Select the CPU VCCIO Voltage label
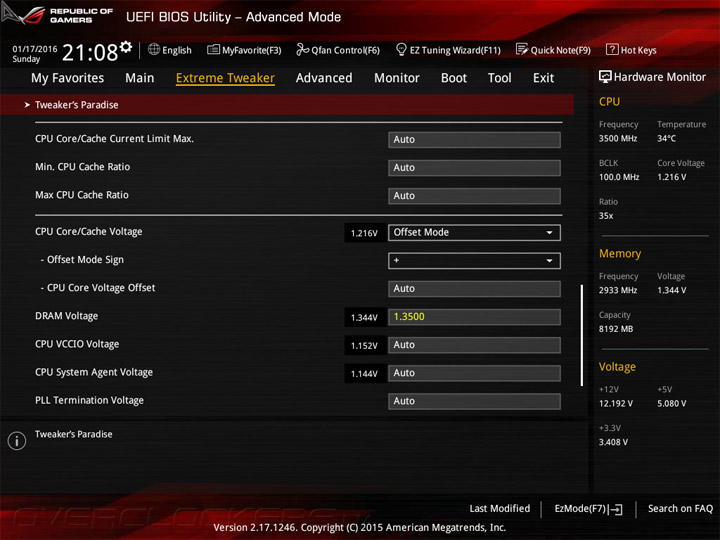720x540 pixels. [77, 344]
